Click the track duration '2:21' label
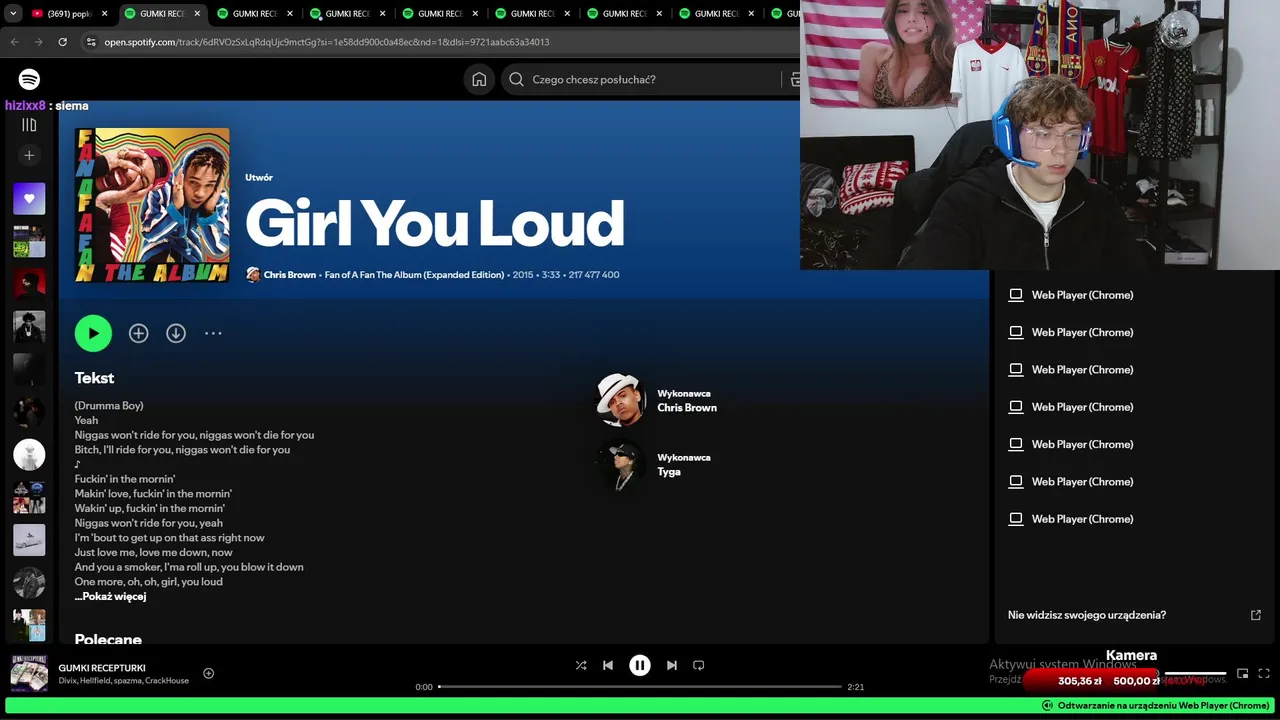The width and height of the screenshot is (1280, 720). point(855,687)
